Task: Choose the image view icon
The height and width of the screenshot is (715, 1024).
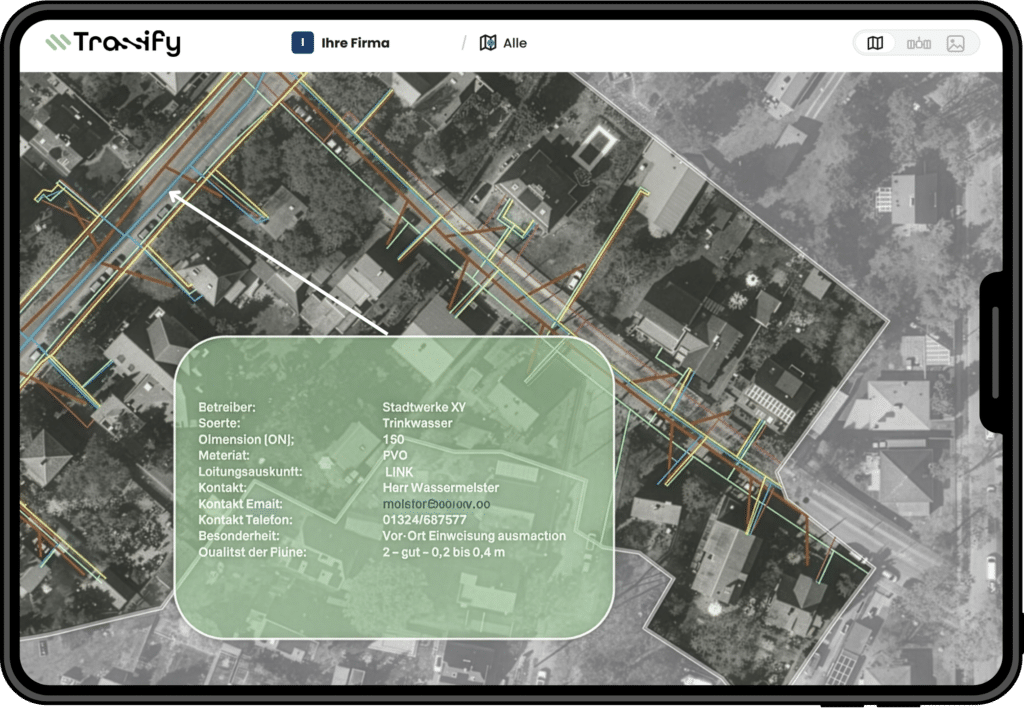Action: 955,44
